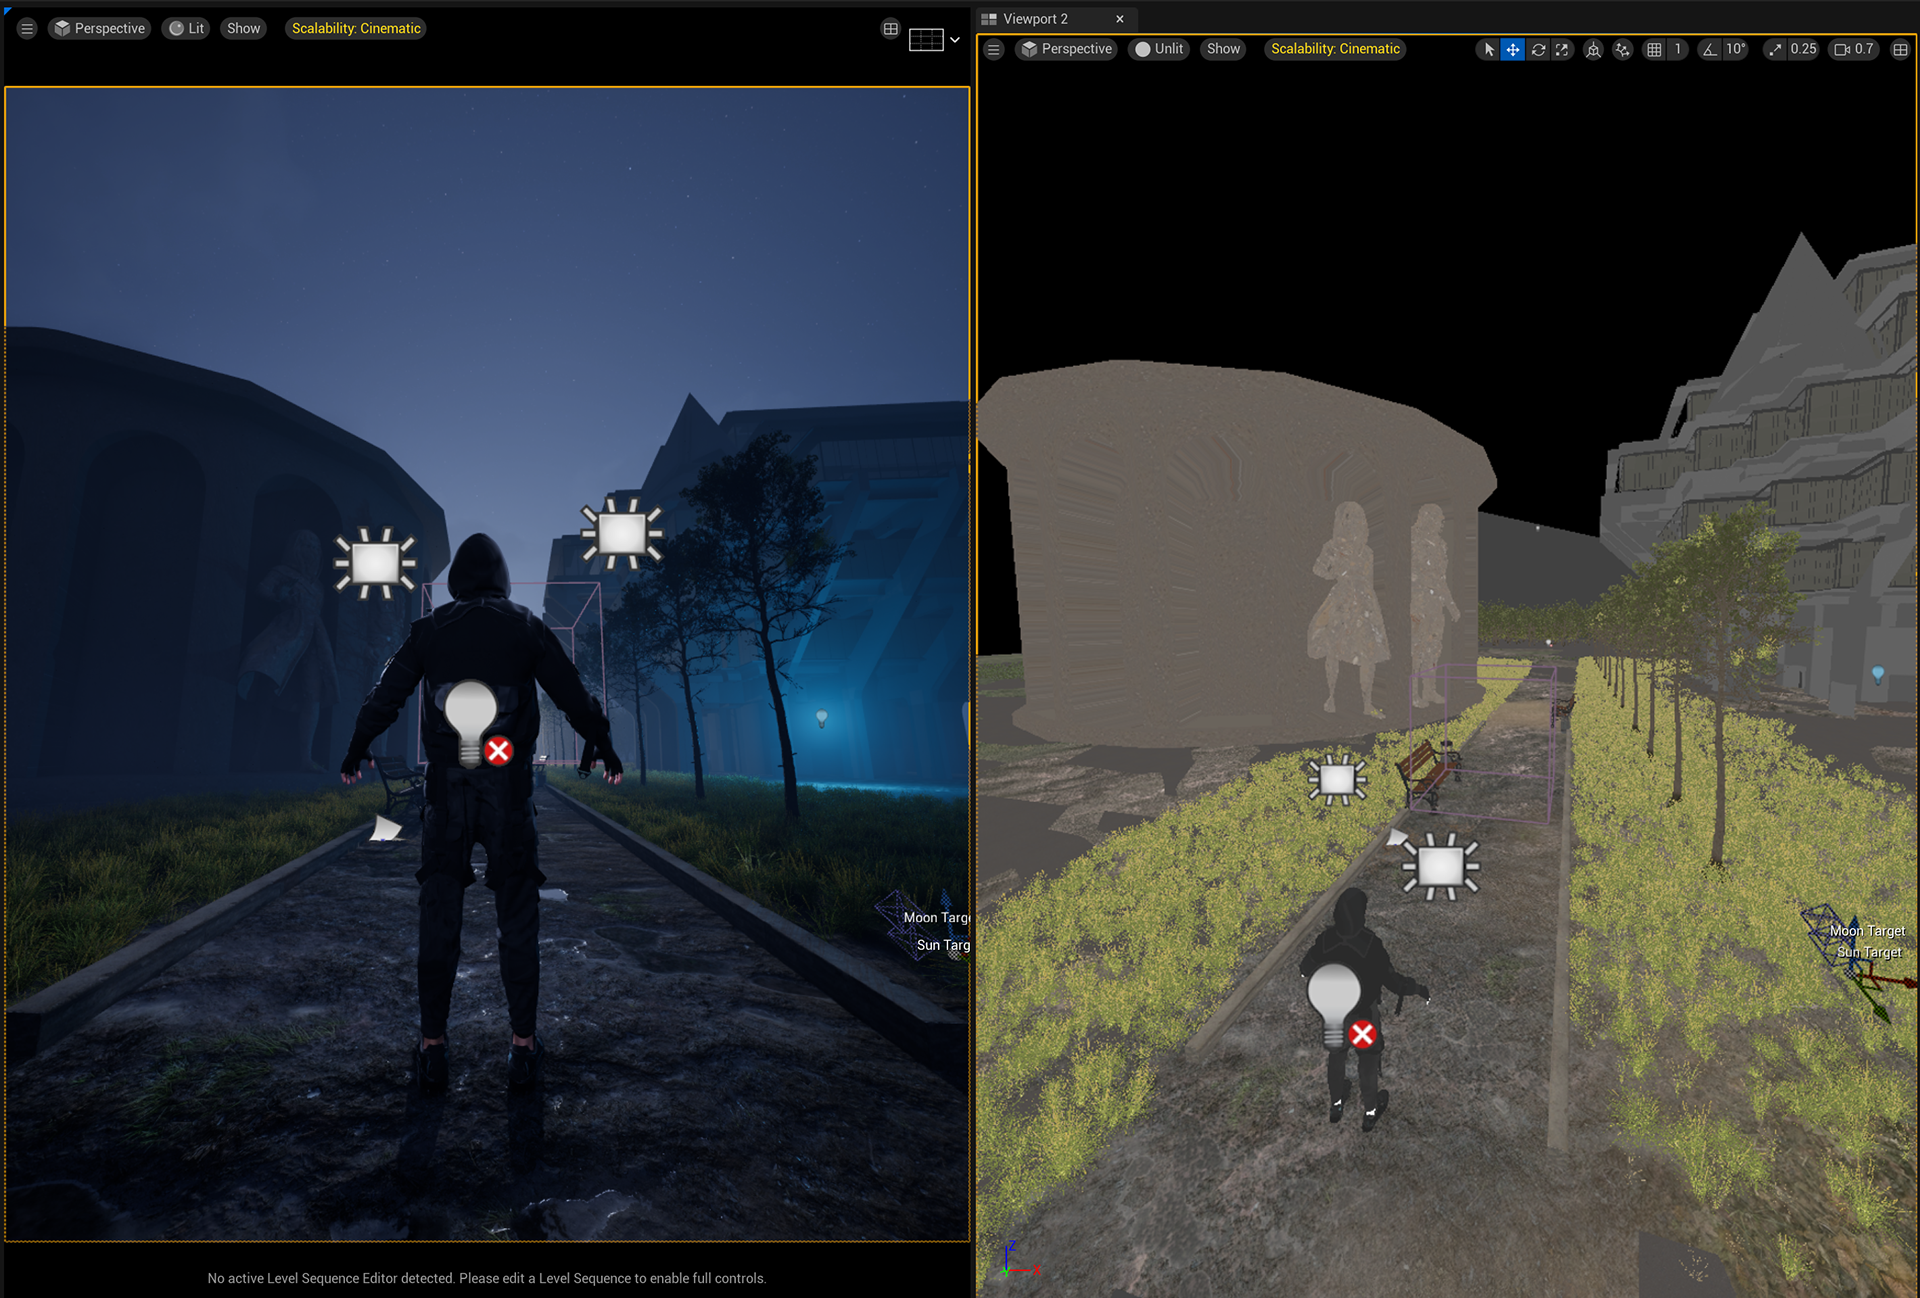Open rotation snap 10° value dropdown

click(x=1736, y=49)
